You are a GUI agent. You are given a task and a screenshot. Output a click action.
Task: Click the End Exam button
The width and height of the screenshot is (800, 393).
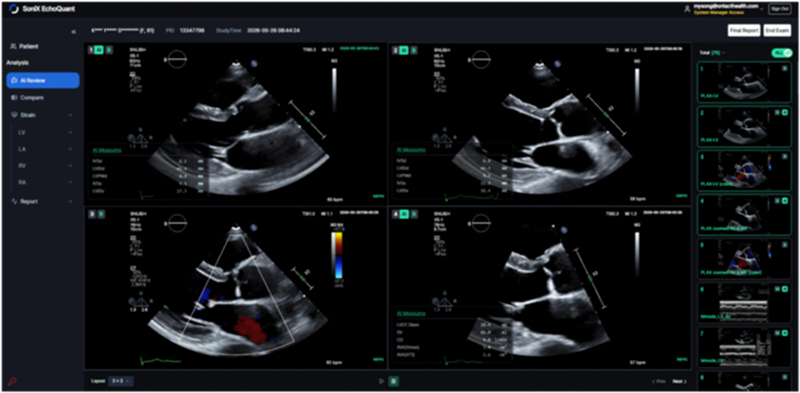pyautogui.click(x=777, y=31)
